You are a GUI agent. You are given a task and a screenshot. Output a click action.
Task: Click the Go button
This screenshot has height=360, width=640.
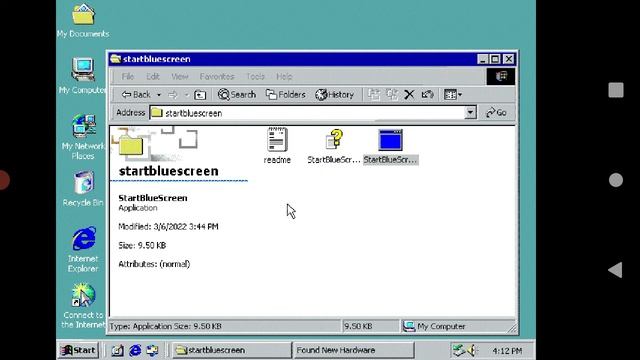coord(496,113)
